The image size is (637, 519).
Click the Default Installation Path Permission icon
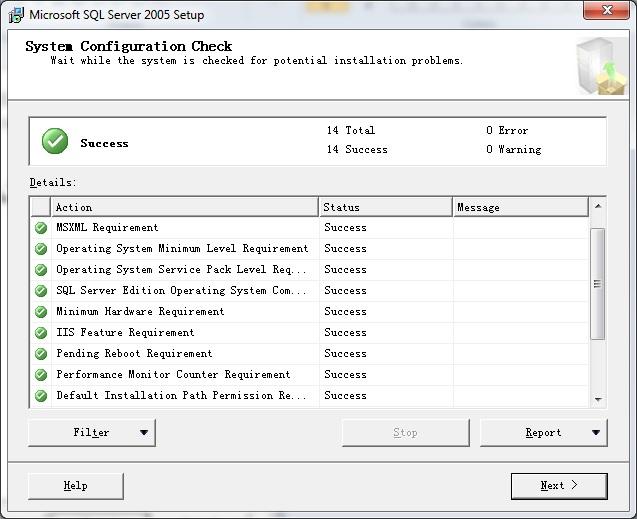(41, 396)
